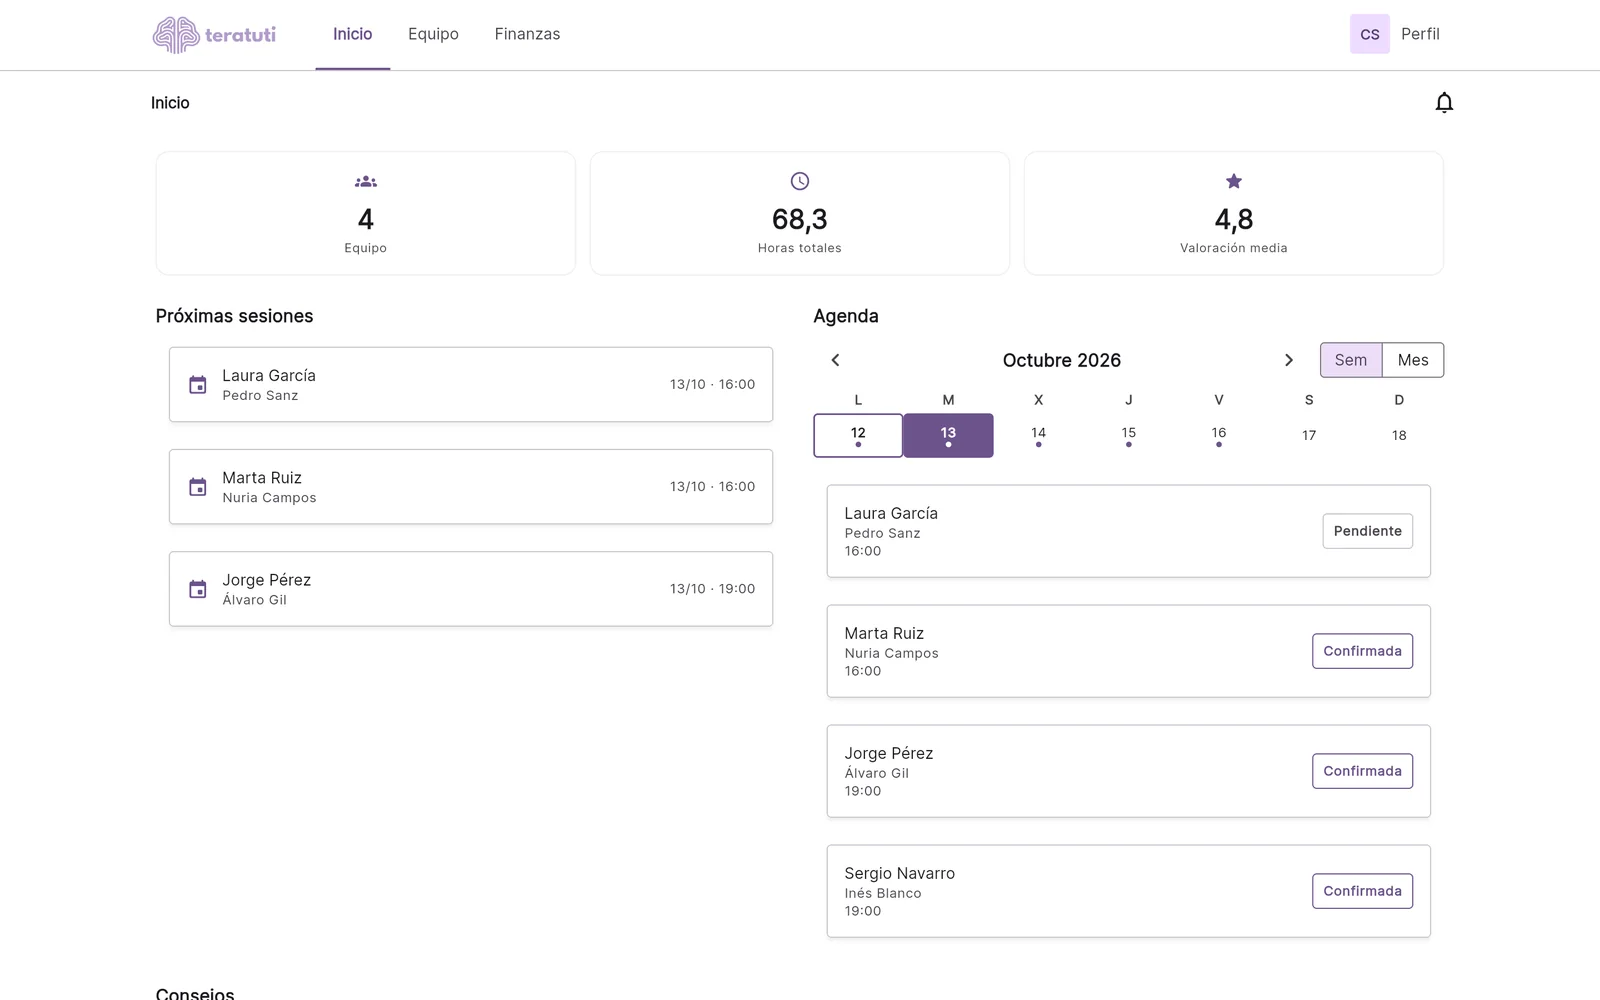The height and width of the screenshot is (1000, 1600).
Task: Switch Agenda to Sem view
Action: [1351, 360]
